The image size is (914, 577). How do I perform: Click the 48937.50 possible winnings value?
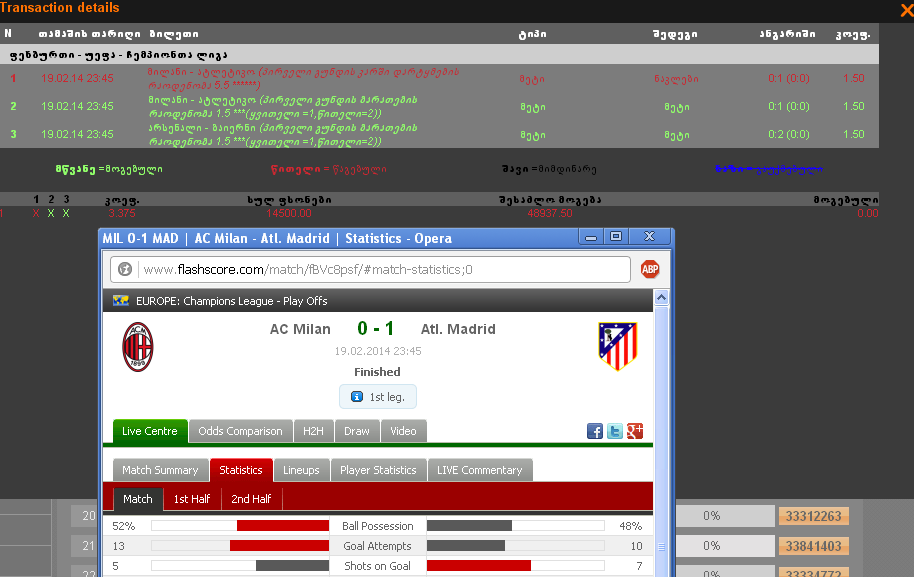click(550, 213)
